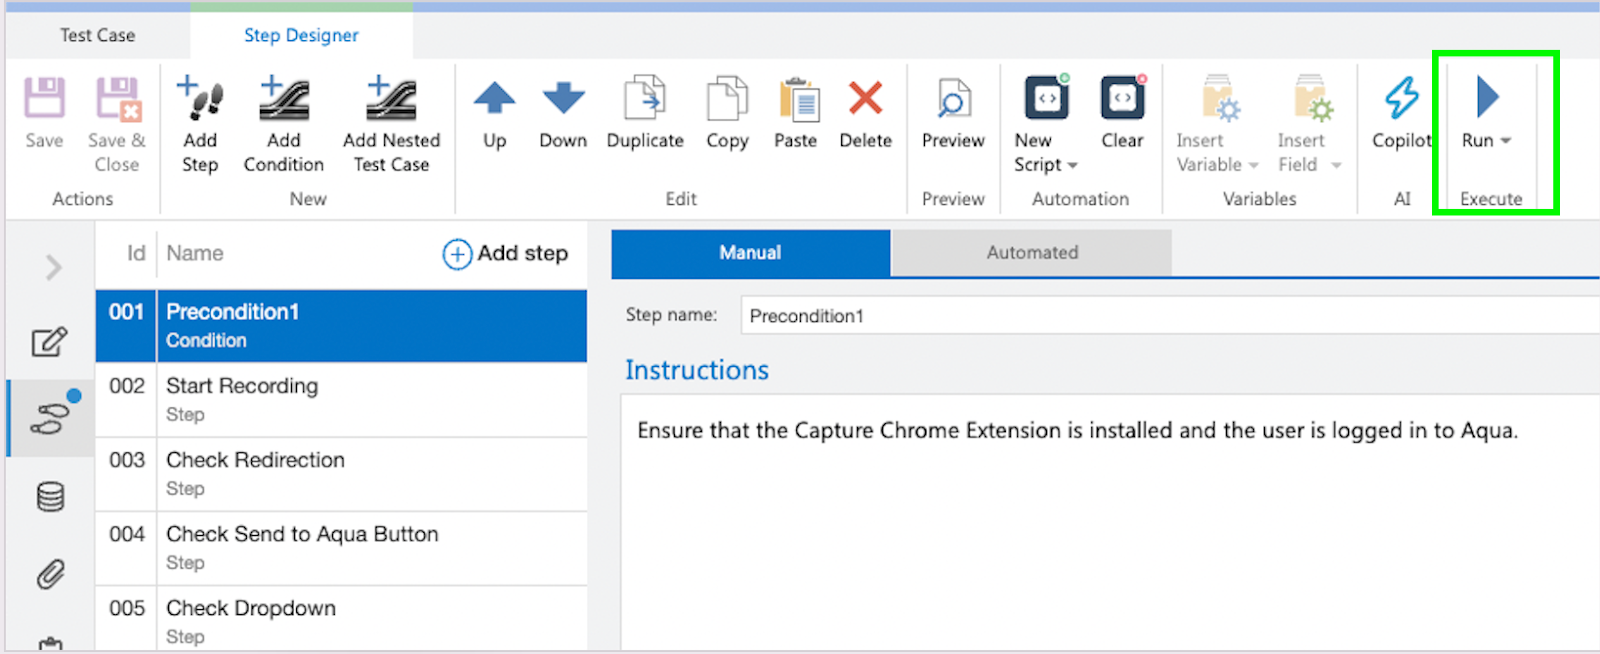Image resolution: width=1600 pixels, height=654 pixels.
Task: Clear the automation script
Action: (x=1122, y=100)
